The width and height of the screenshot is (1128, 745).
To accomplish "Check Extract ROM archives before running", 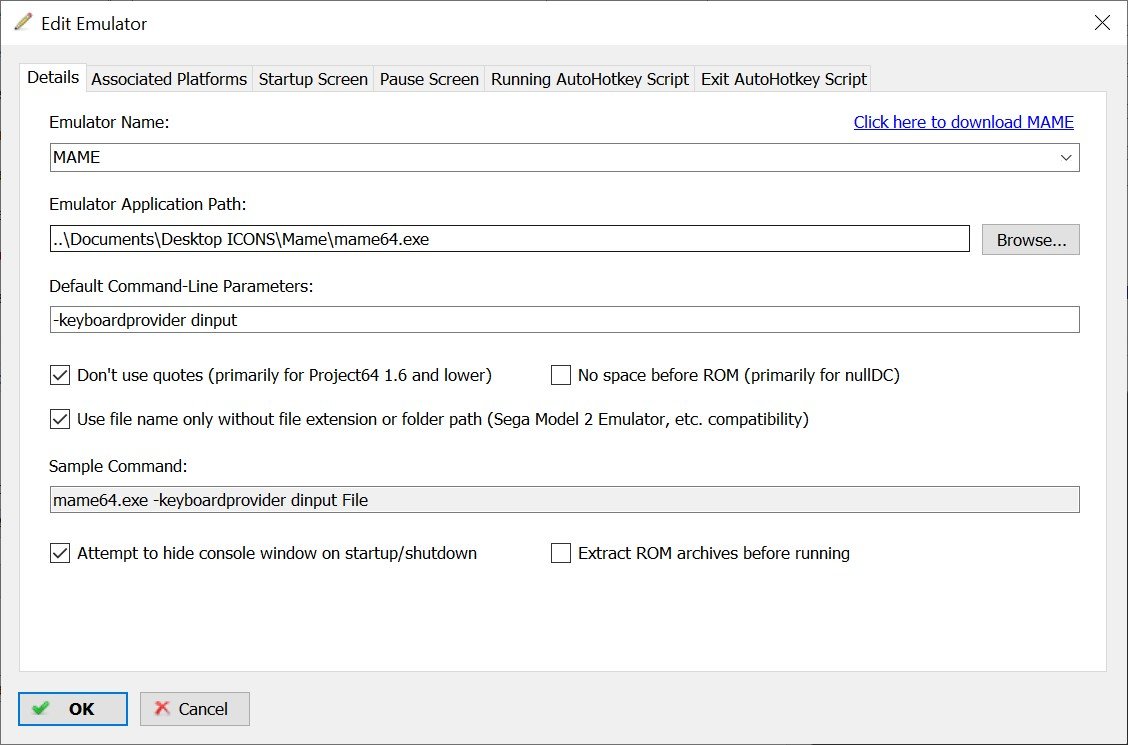I will 560,553.
